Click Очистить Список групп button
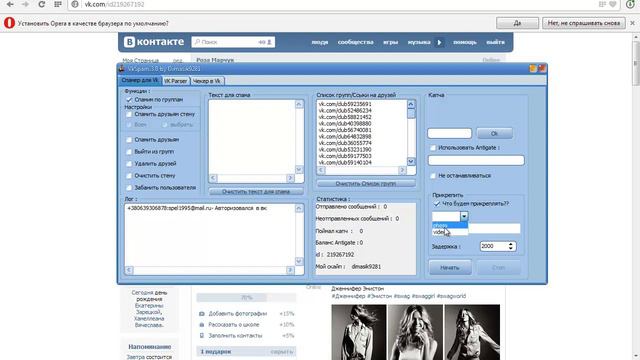The height and width of the screenshot is (360, 640). tap(366, 184)
